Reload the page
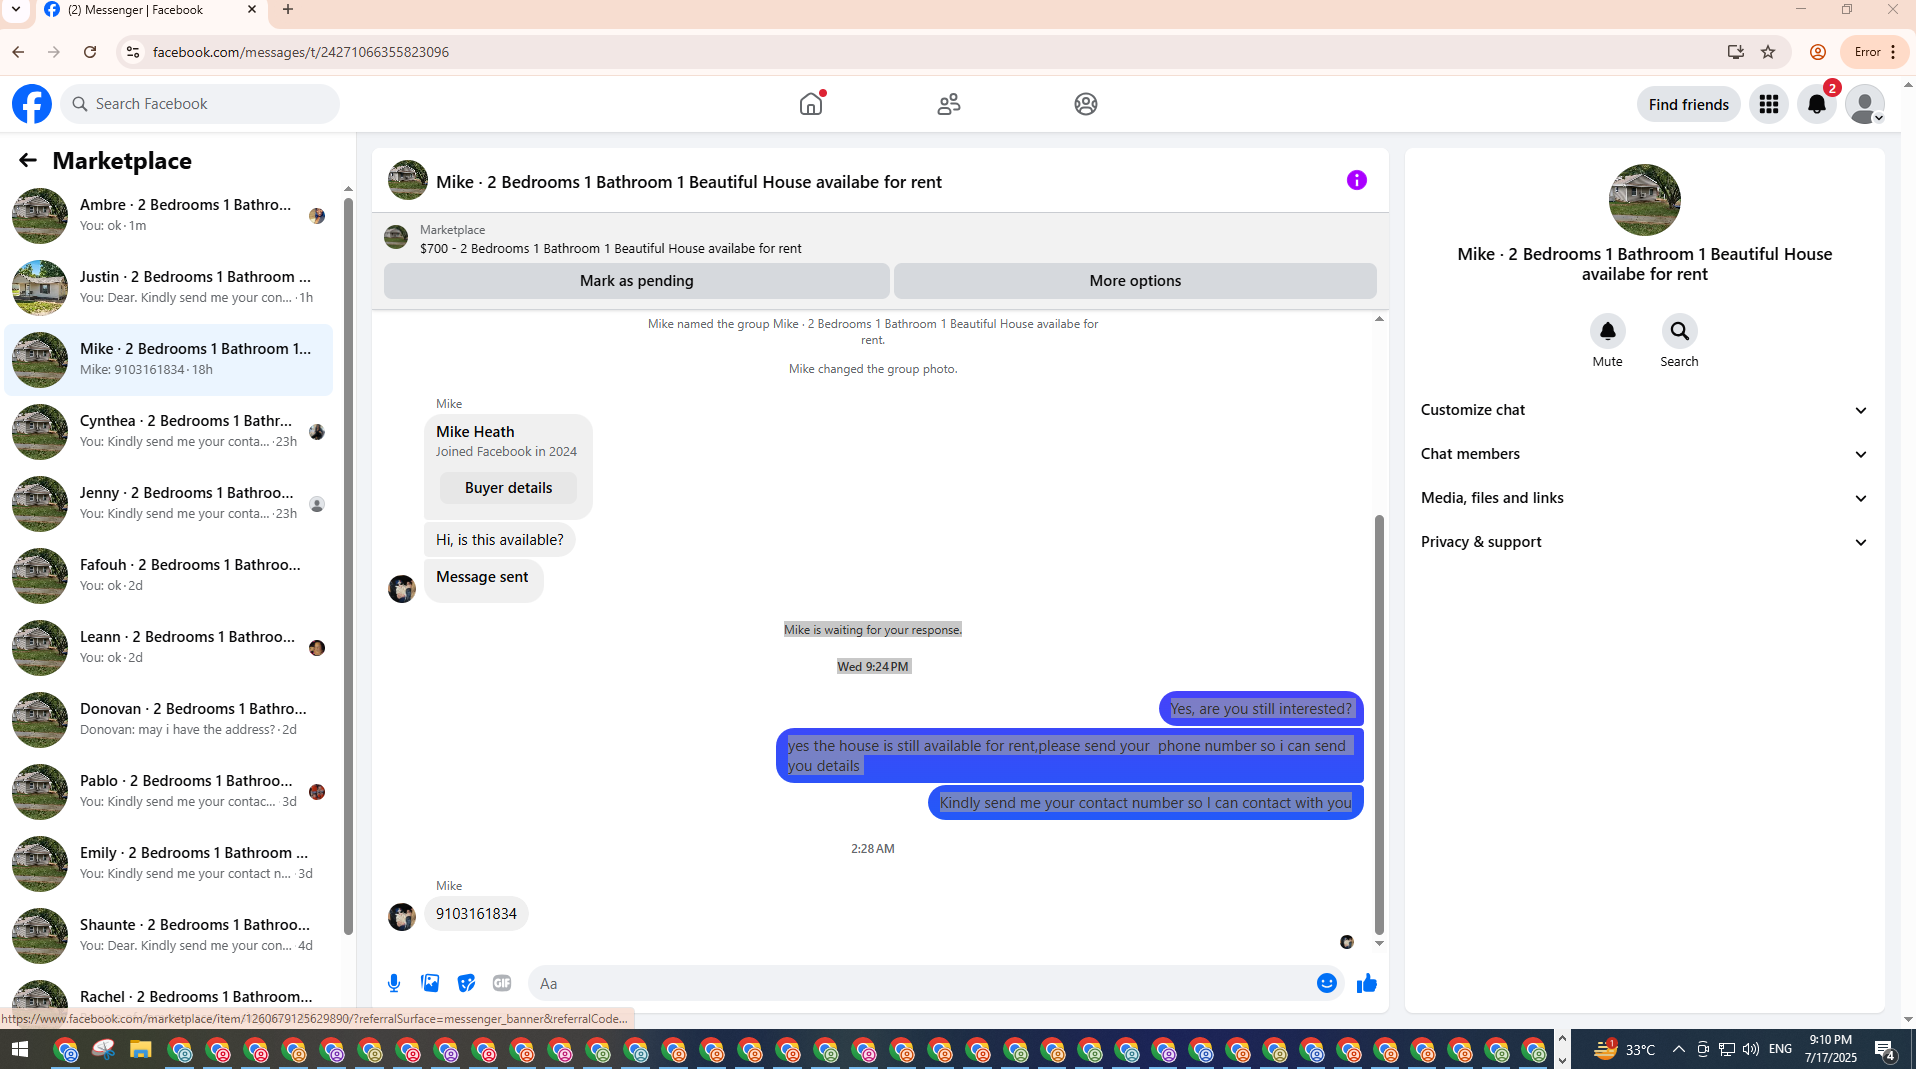1916x1069 pixels. coord(90,52)
